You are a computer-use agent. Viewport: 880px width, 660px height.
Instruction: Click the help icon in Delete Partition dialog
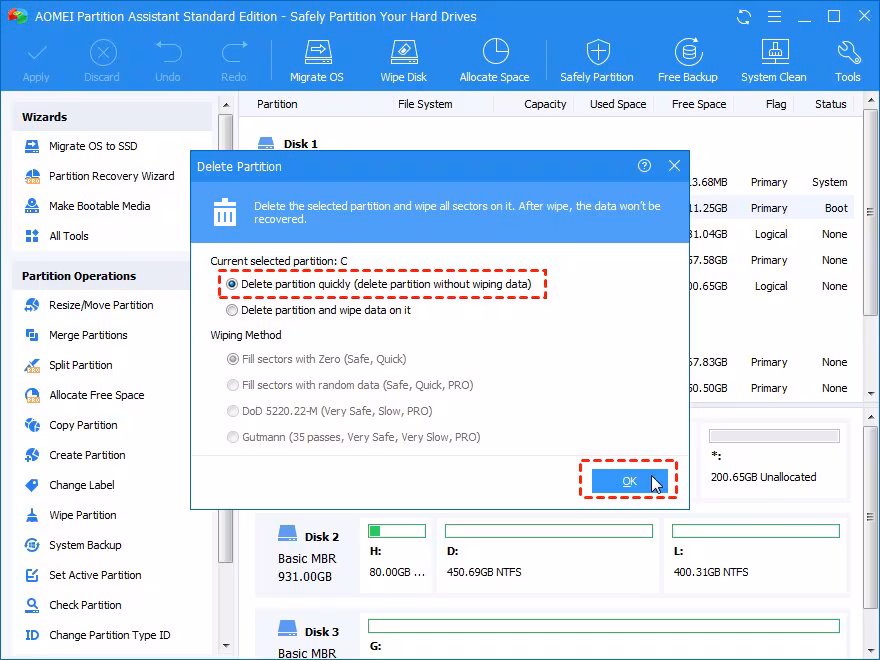click(644, 166)
